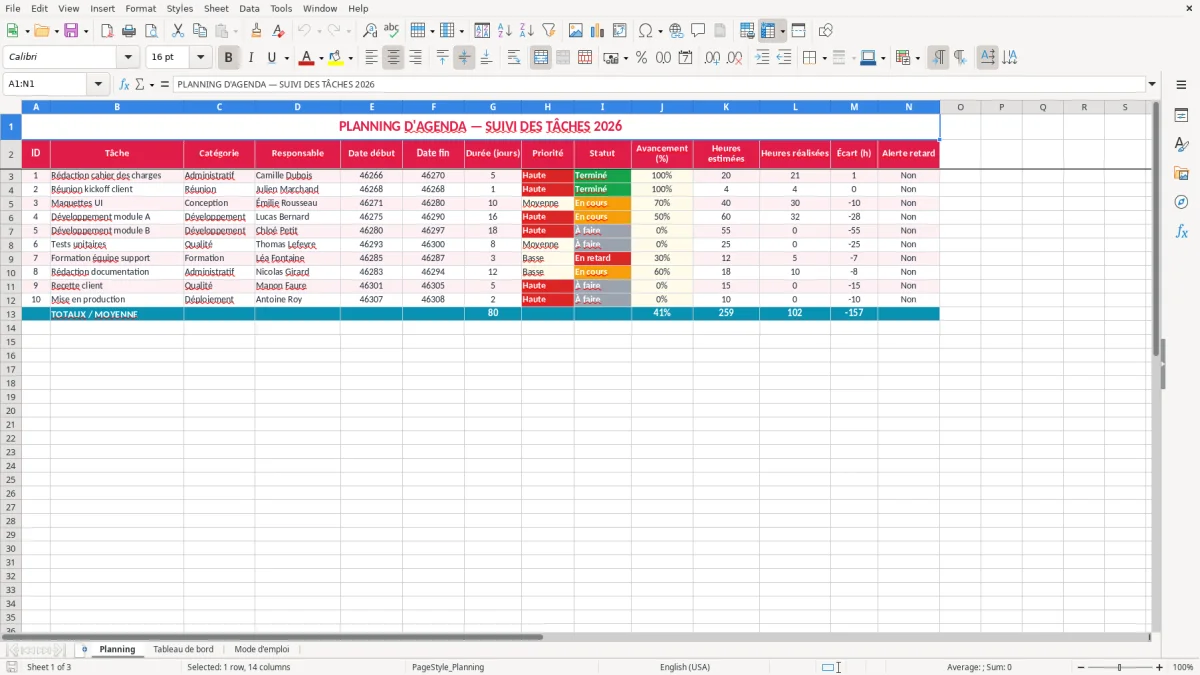The image size is (1200, 675).
Task: Toggle Center Horizontally alignment
Action: tap(393, 58)
